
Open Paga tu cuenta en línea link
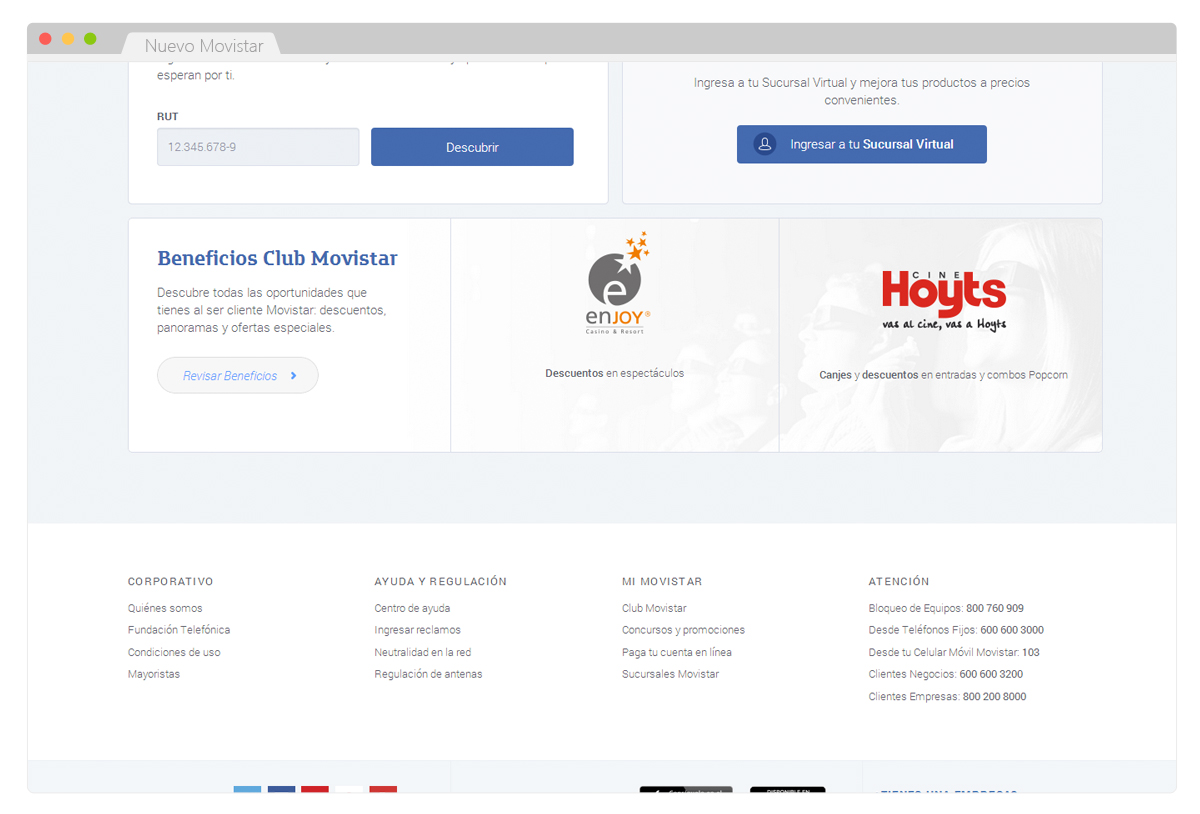click(677, 652)
